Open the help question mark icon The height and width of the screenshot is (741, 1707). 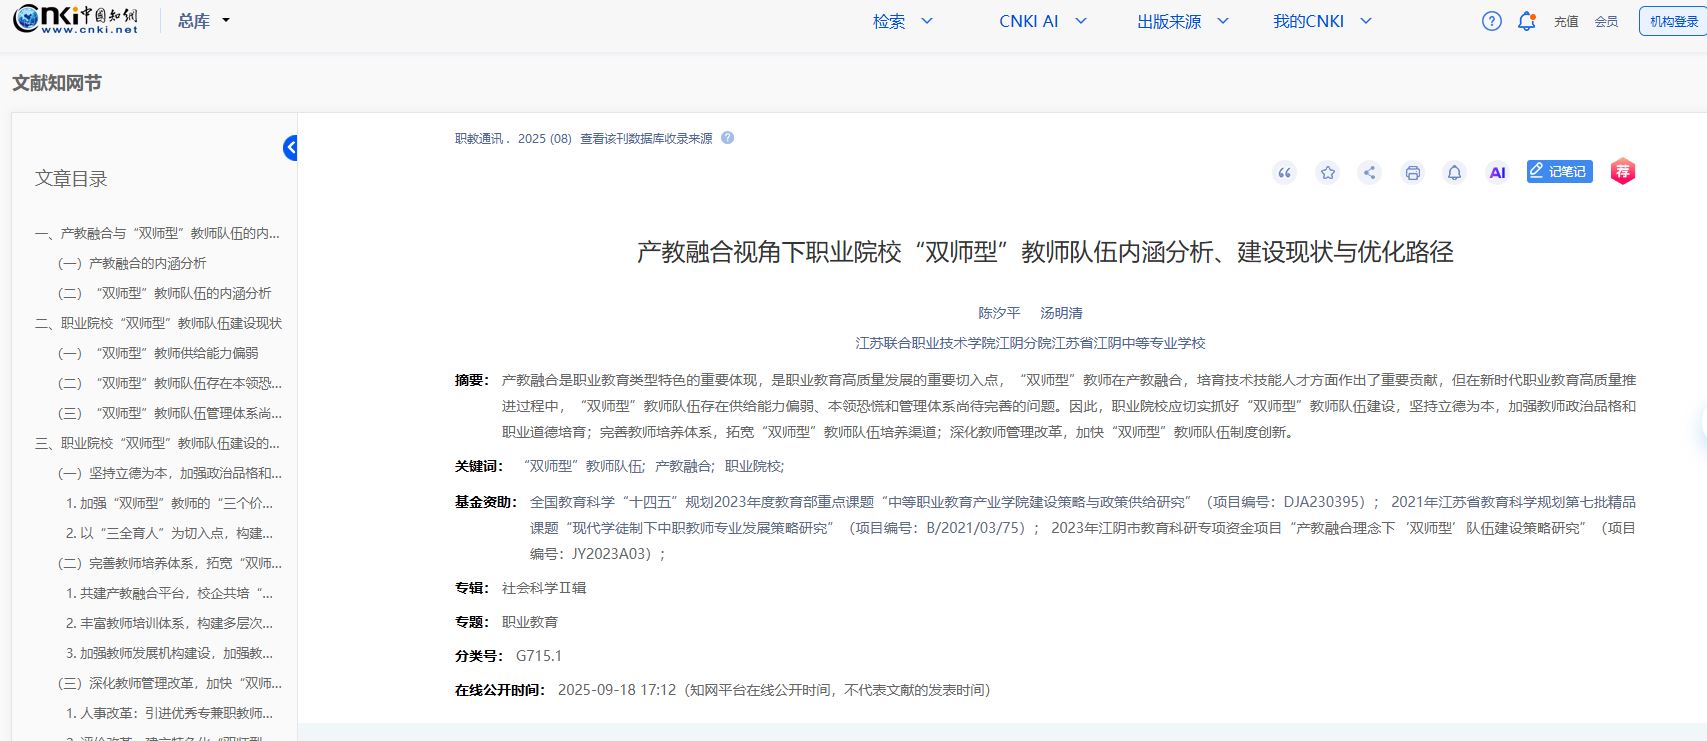(x=1491, y=21)
